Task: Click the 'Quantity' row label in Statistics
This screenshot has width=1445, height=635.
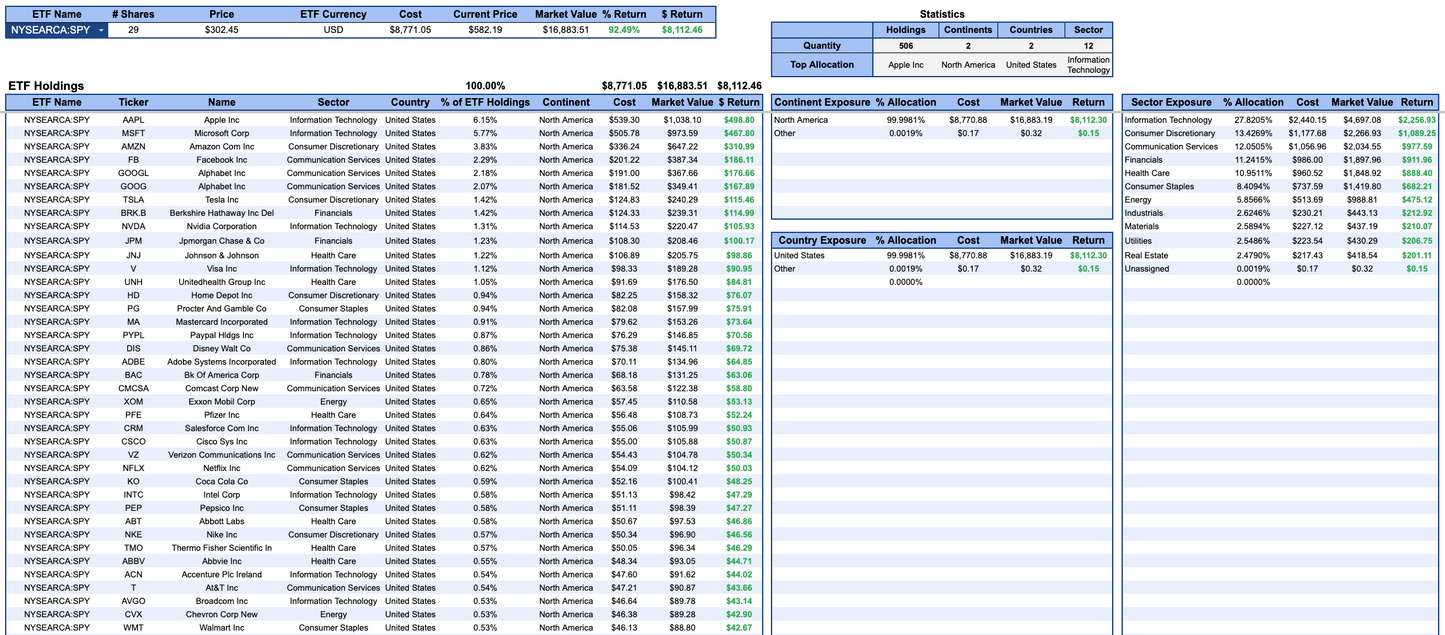Action: 822,45
